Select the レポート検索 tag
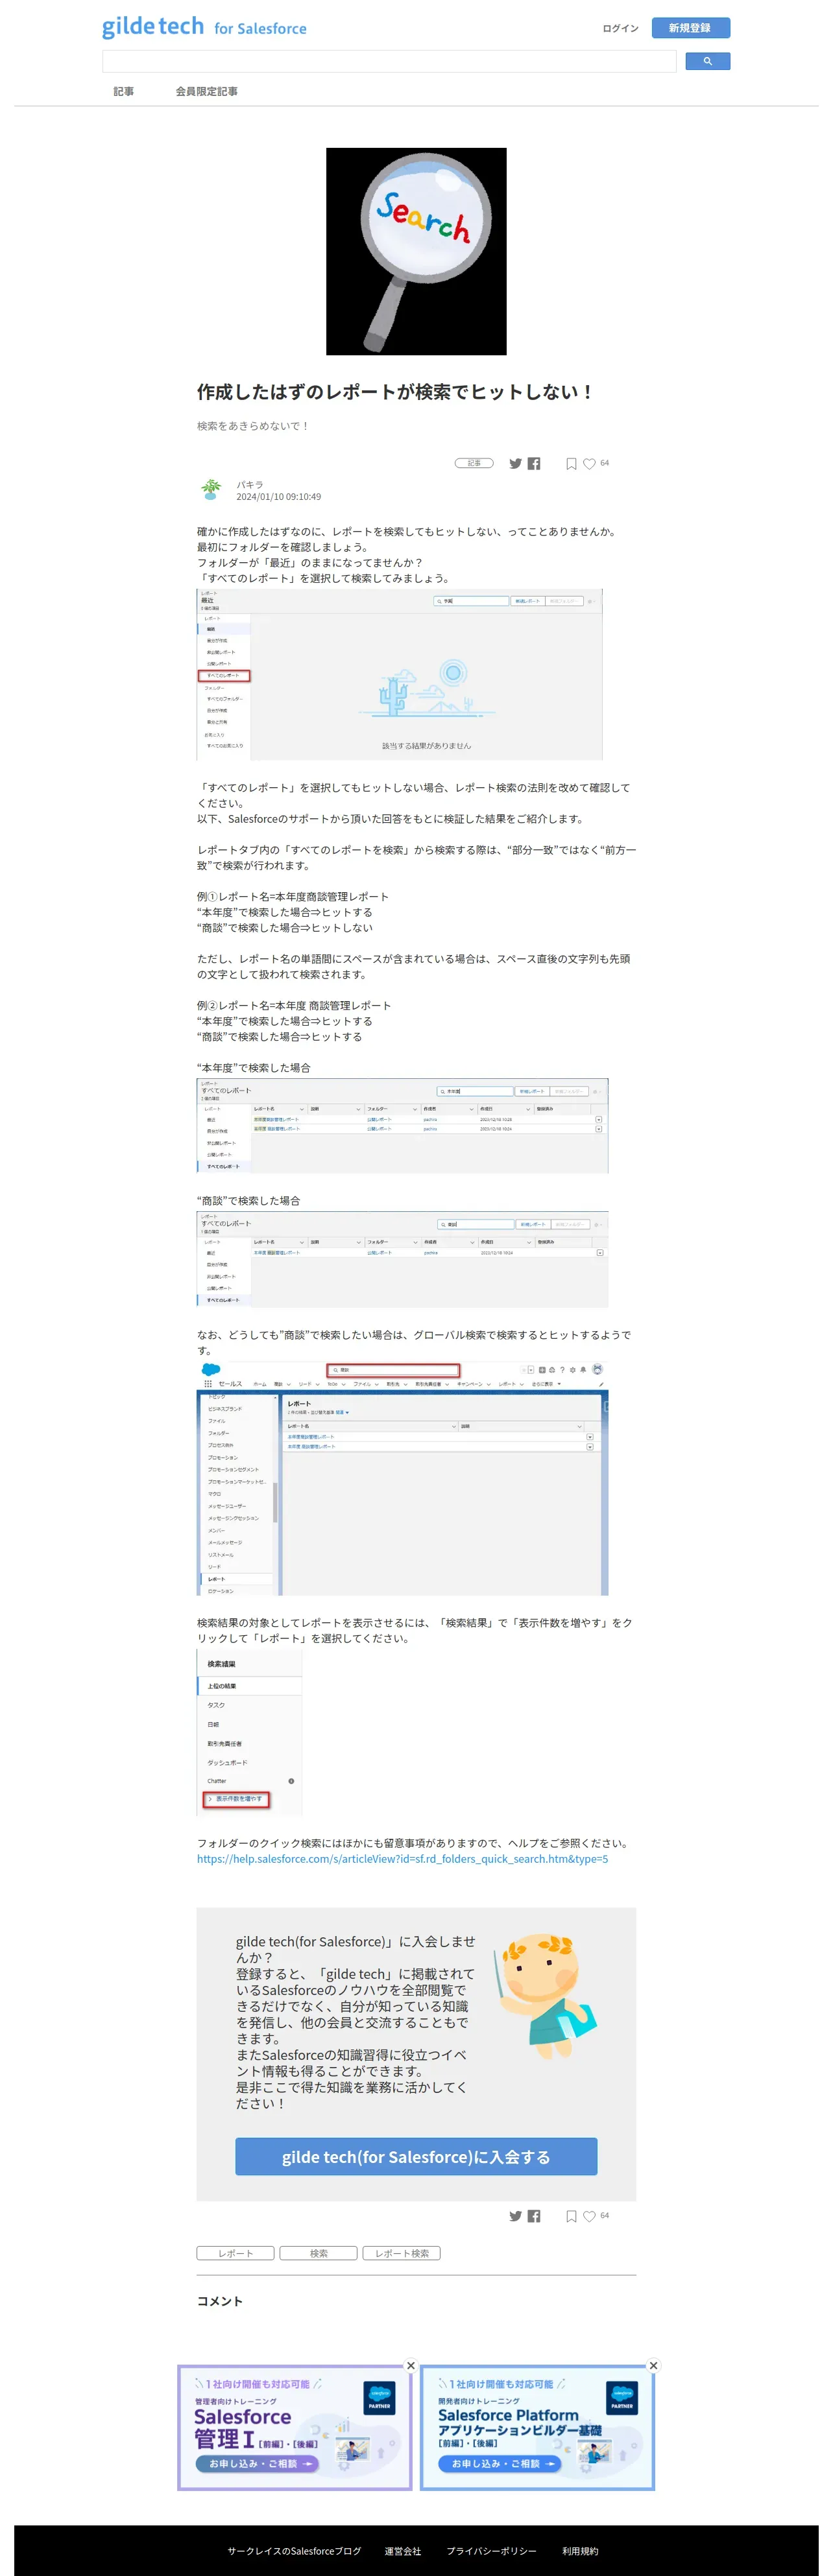Image resolution: width=833 pixels, height=2576 pixels. 402,2253
